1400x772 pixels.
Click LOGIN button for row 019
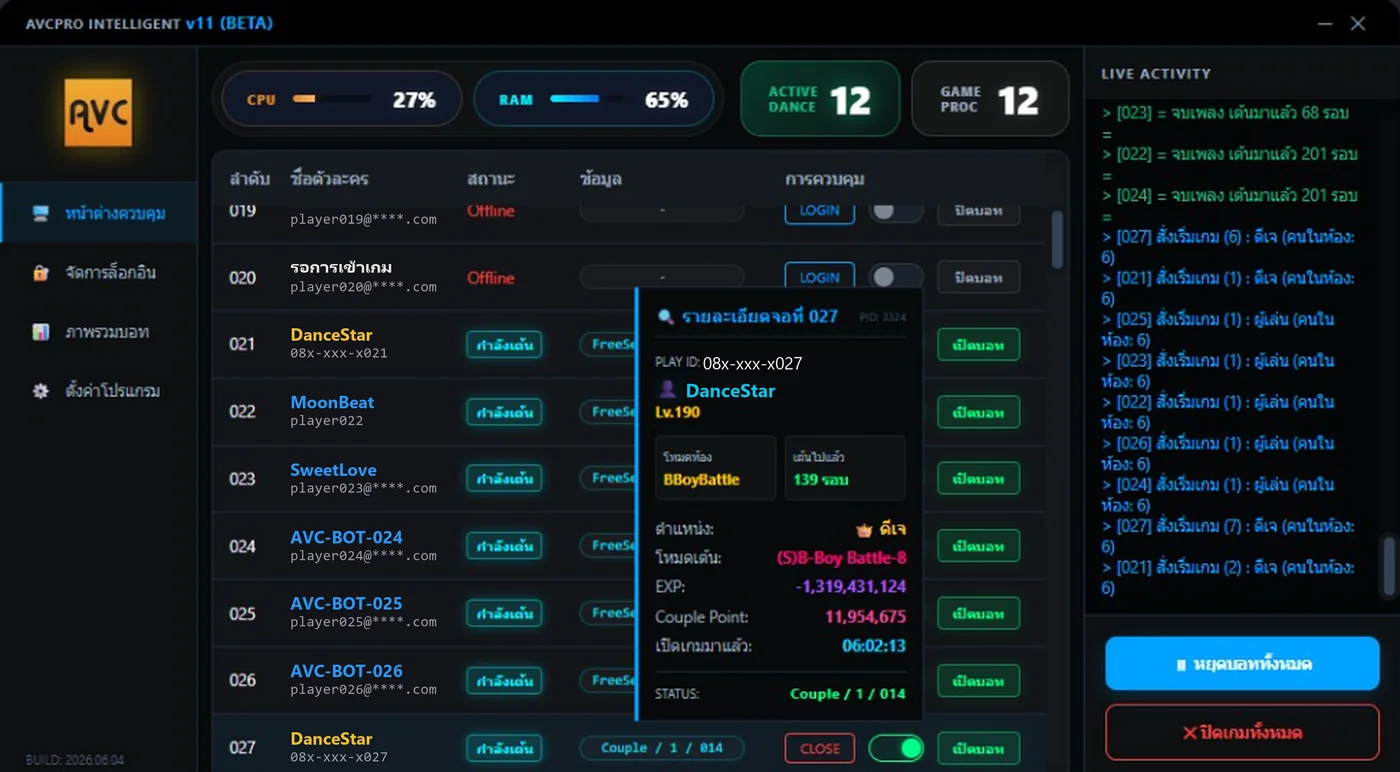click(820, 212)
